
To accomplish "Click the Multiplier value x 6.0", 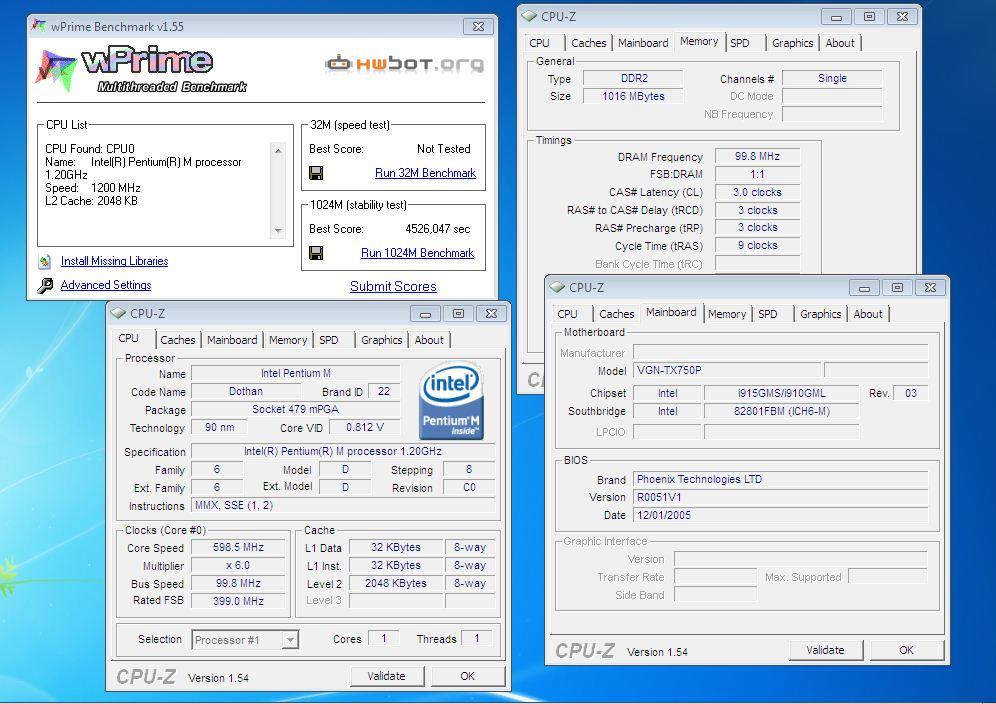I will (238, 565).
